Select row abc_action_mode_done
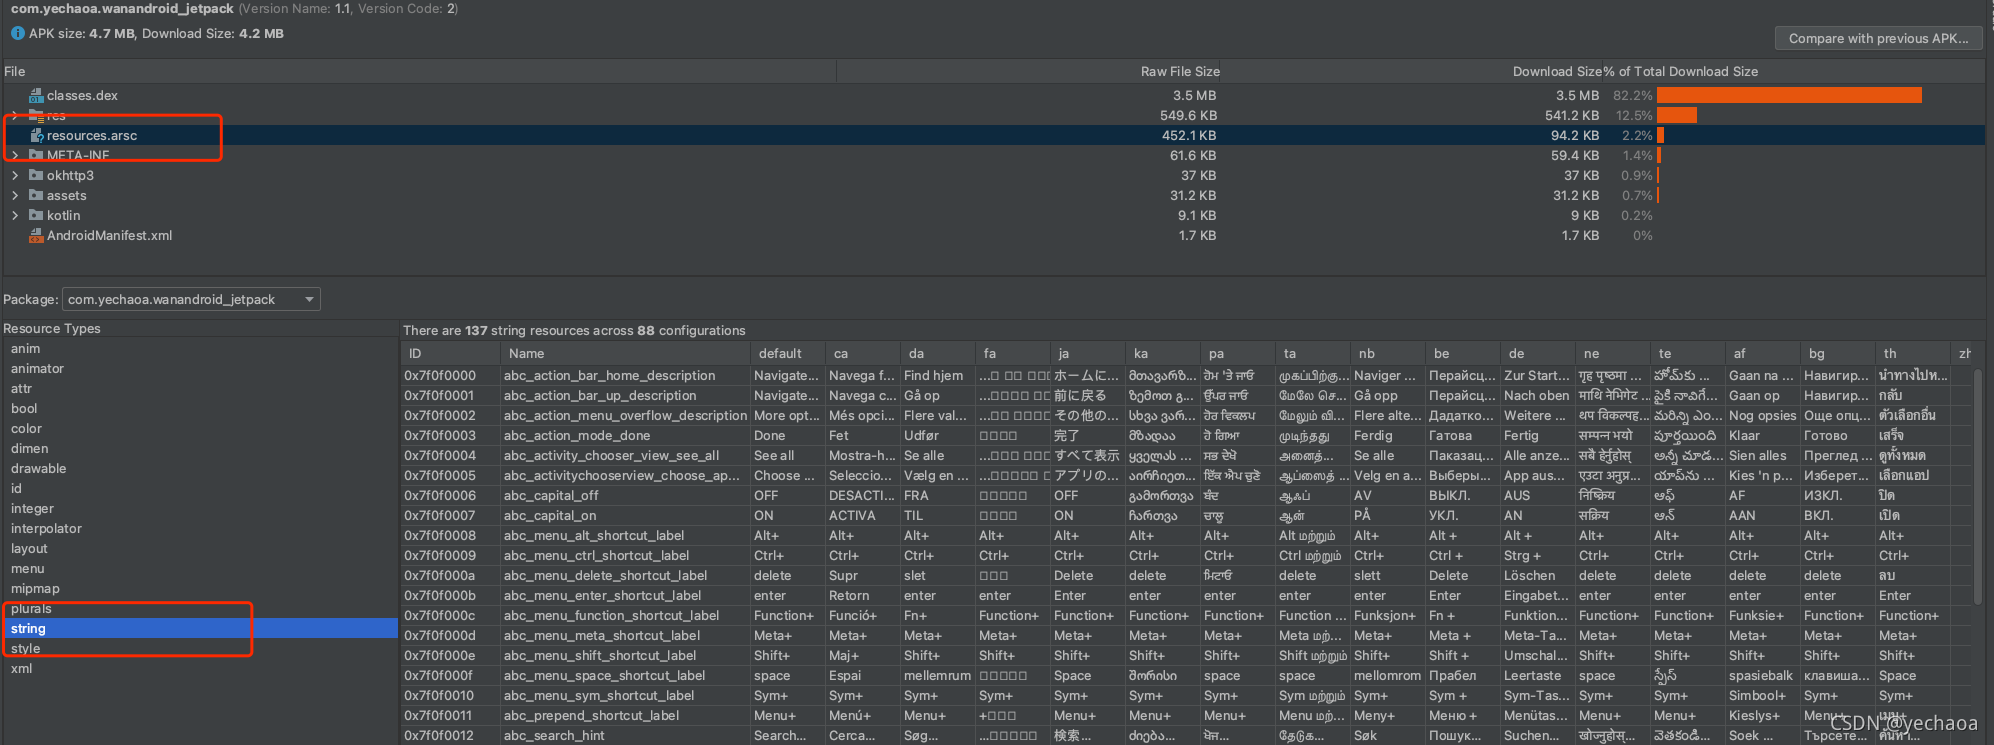This screenshot has width=1994, height=745. pos(1187,436)
